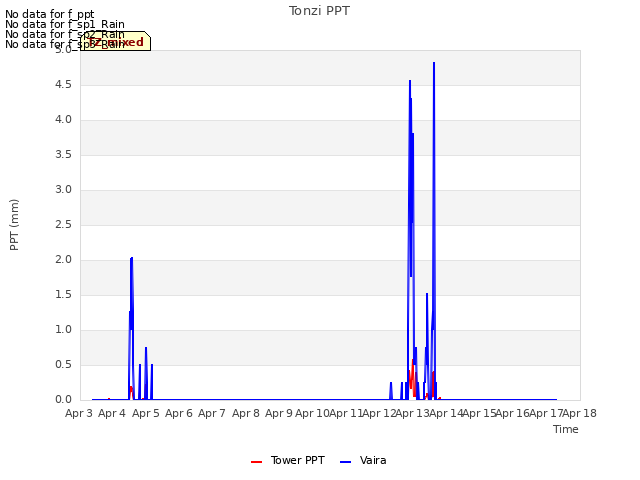Click the Apr 18 x-axis date label
The width and height of the screenshot is (640, 480).
(580, 413)
